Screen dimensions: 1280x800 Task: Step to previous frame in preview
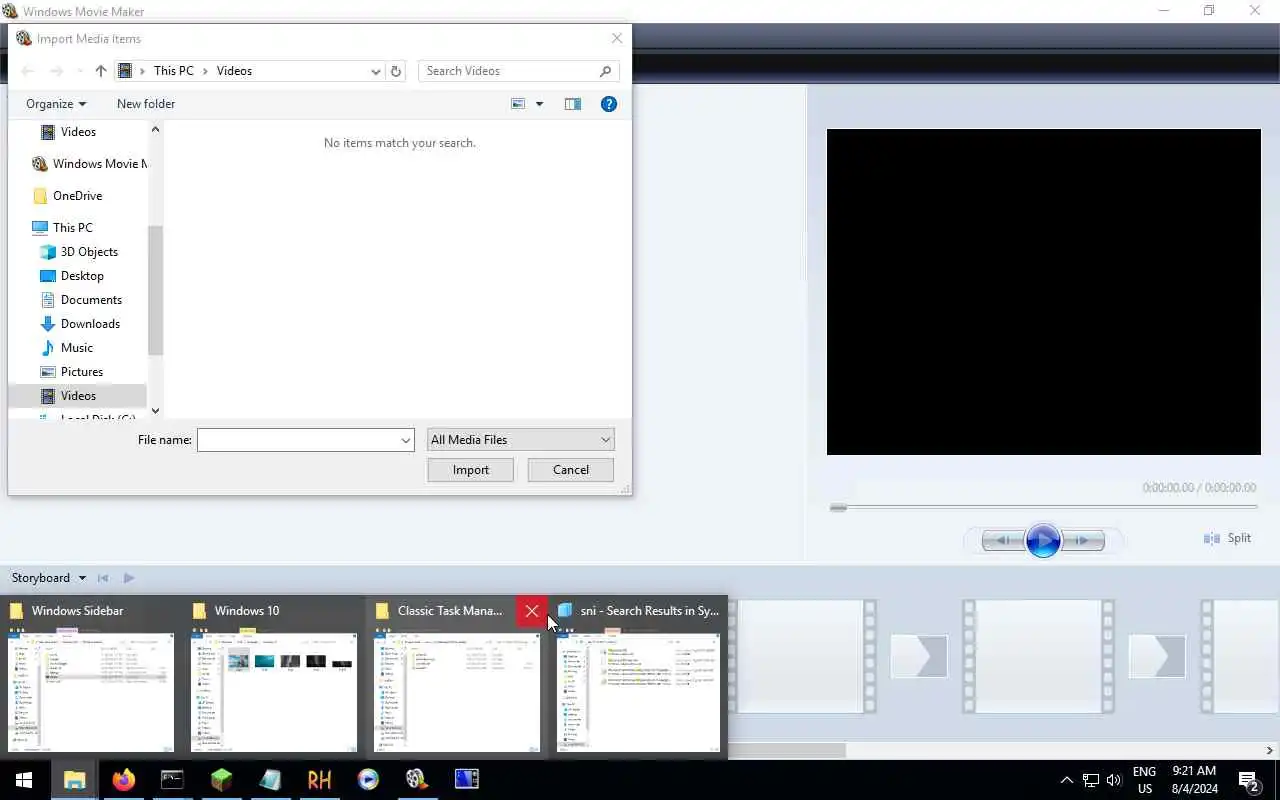click(x=1002, y=541)
